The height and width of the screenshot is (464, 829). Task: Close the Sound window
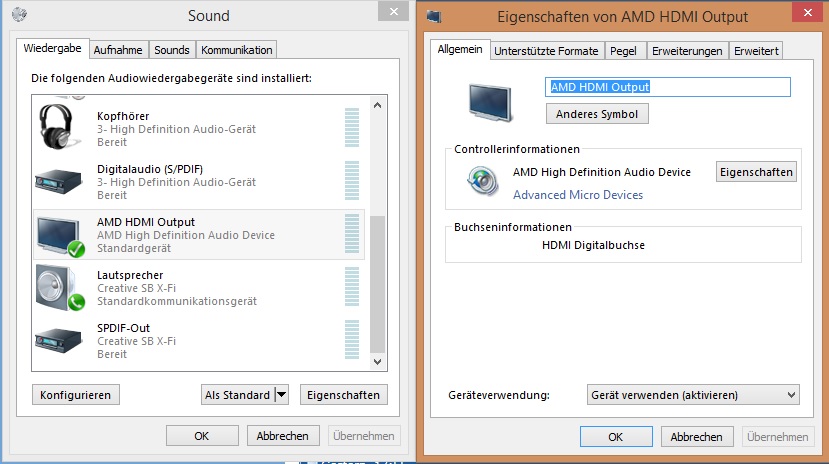(393, 11)
